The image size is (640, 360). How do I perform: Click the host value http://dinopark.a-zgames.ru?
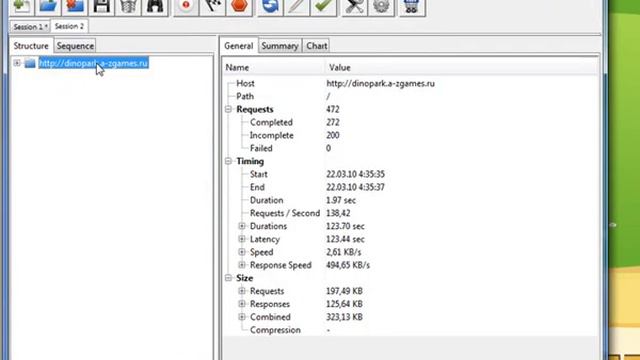coord(380,83)
